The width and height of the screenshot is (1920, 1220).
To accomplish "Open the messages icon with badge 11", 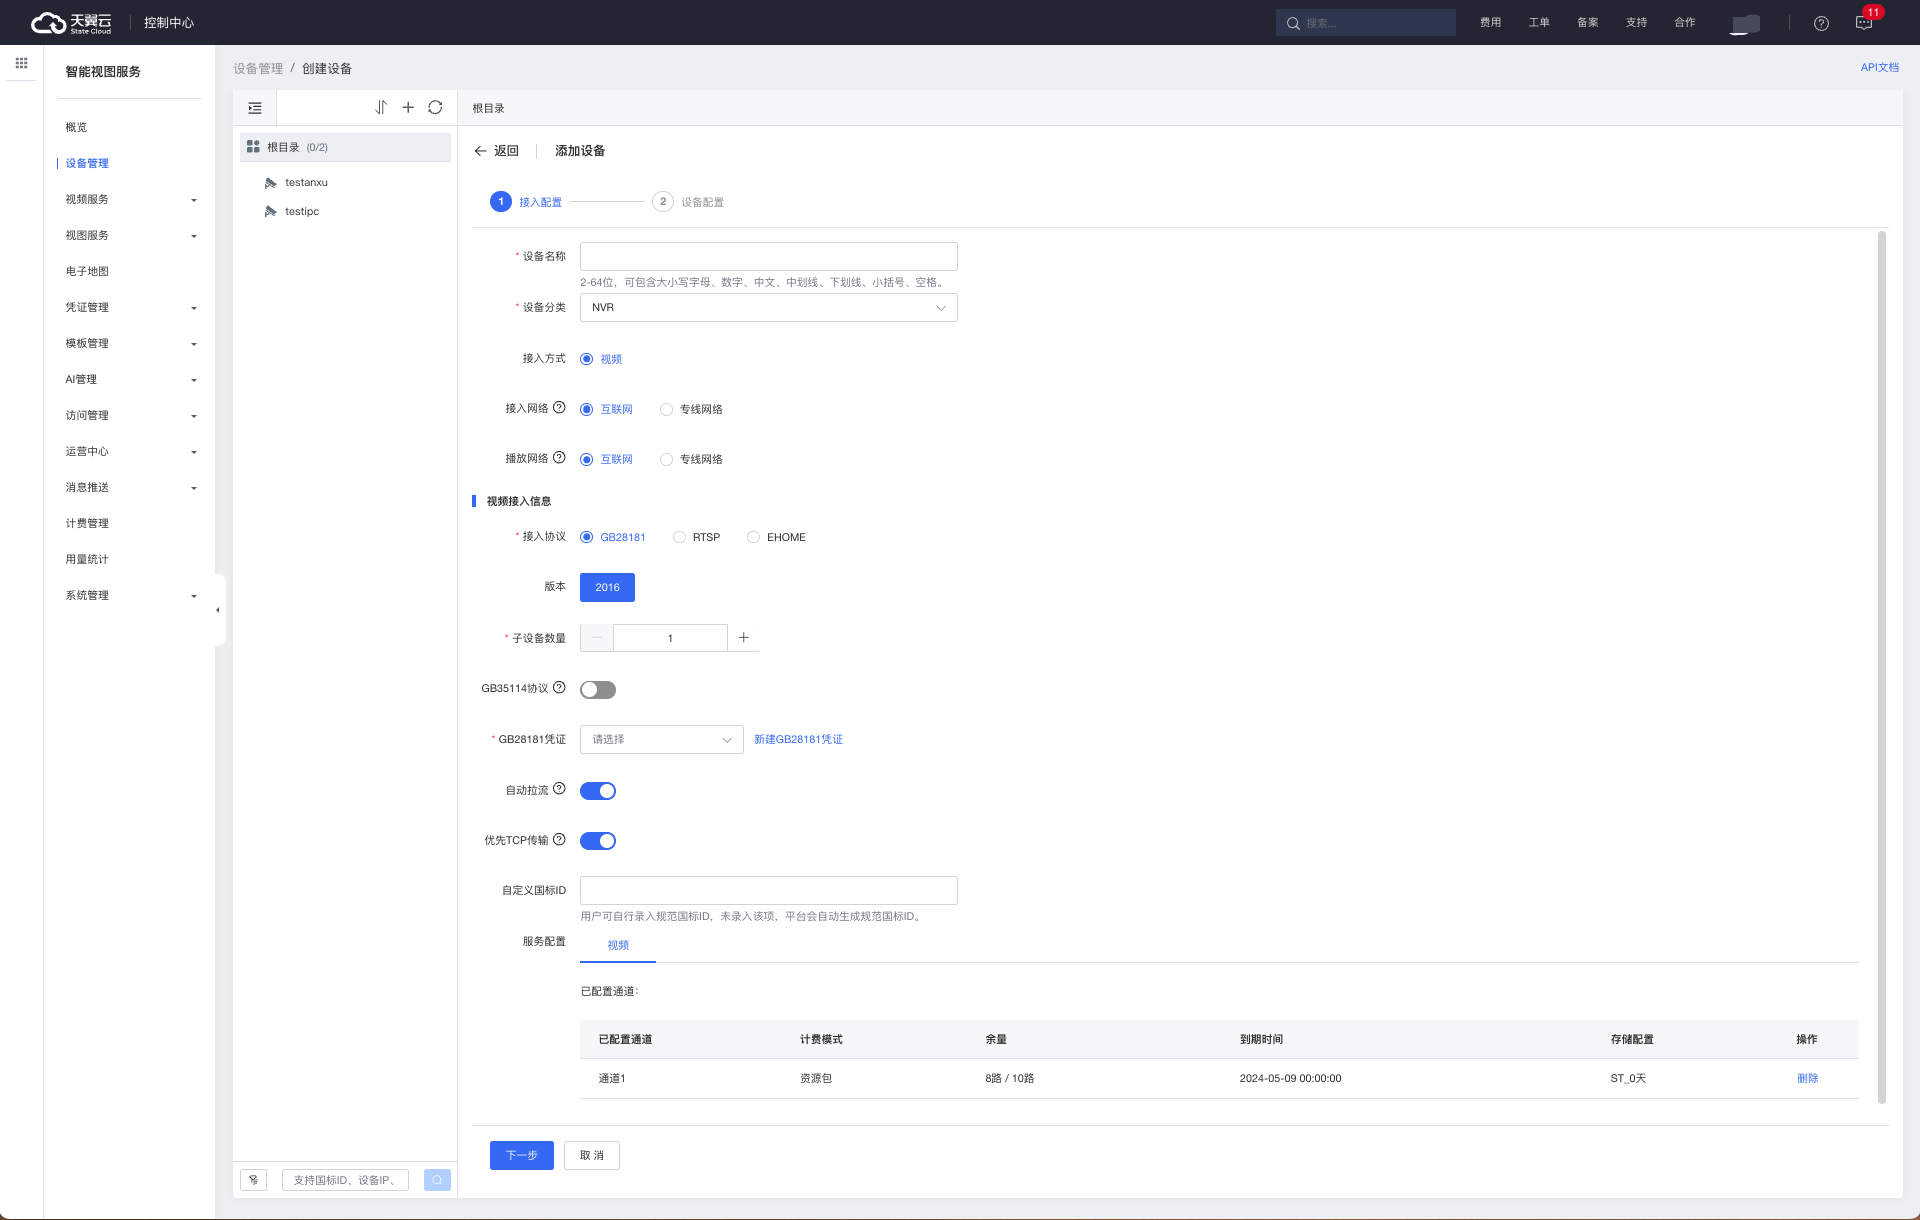I will tap(1864, 23).
